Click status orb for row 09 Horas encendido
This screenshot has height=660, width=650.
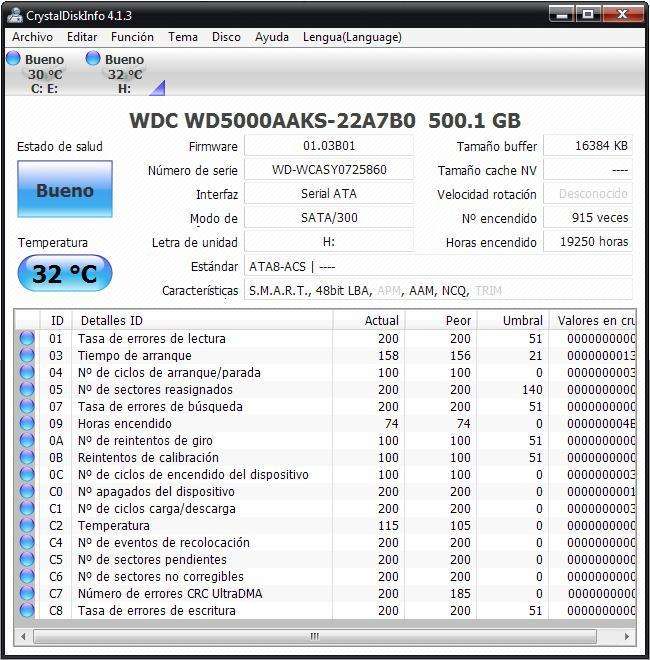pos(27,423)
